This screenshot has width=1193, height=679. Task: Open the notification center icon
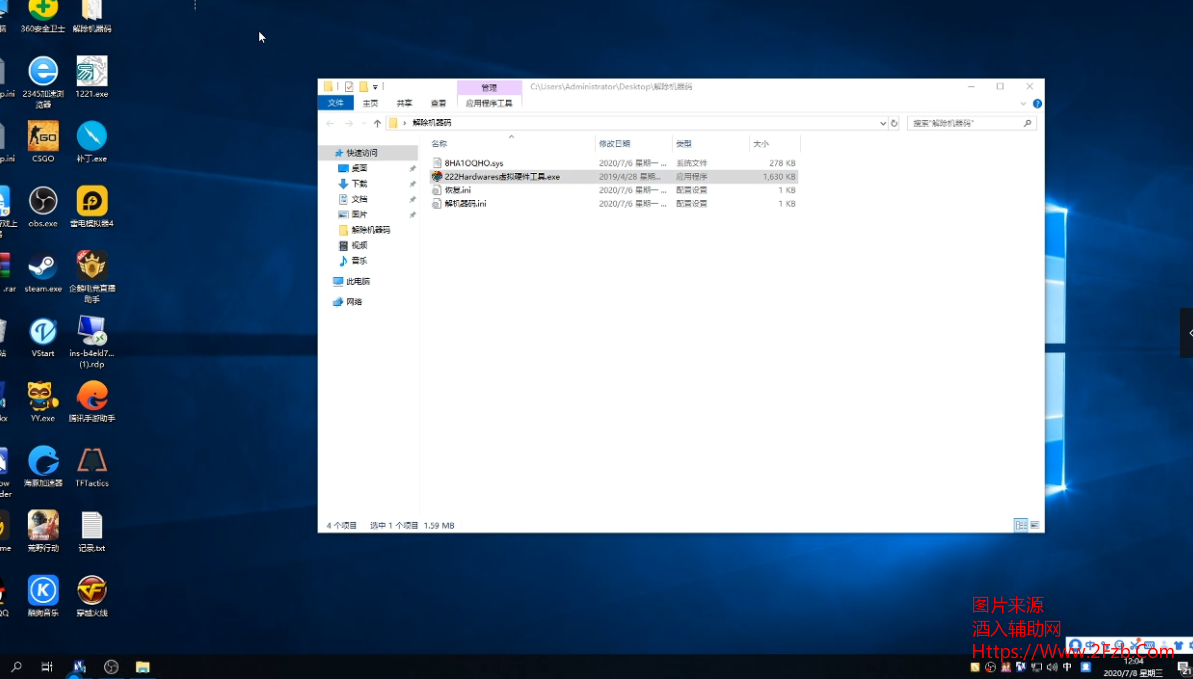coord(1182,668)
